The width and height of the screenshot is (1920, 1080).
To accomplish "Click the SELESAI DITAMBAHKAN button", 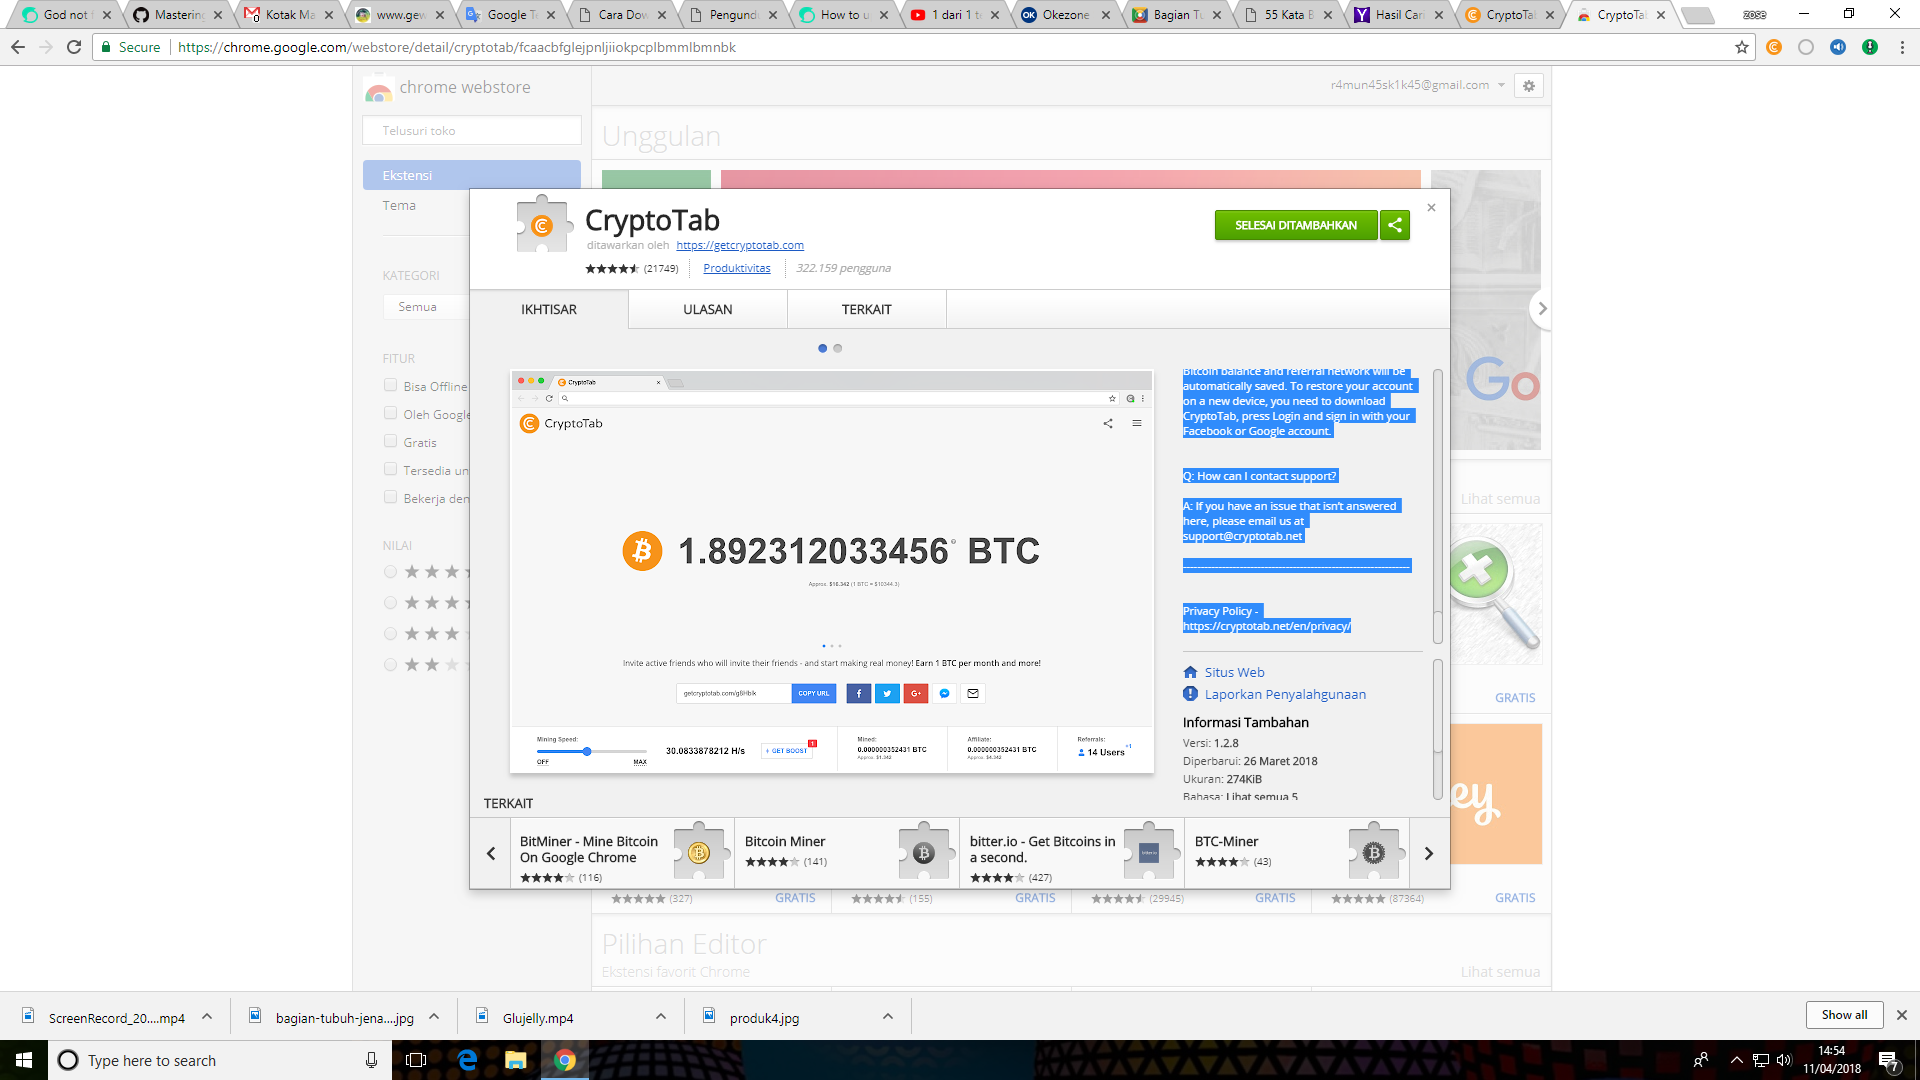I will pyautogui.click(x=1296, y=225).
